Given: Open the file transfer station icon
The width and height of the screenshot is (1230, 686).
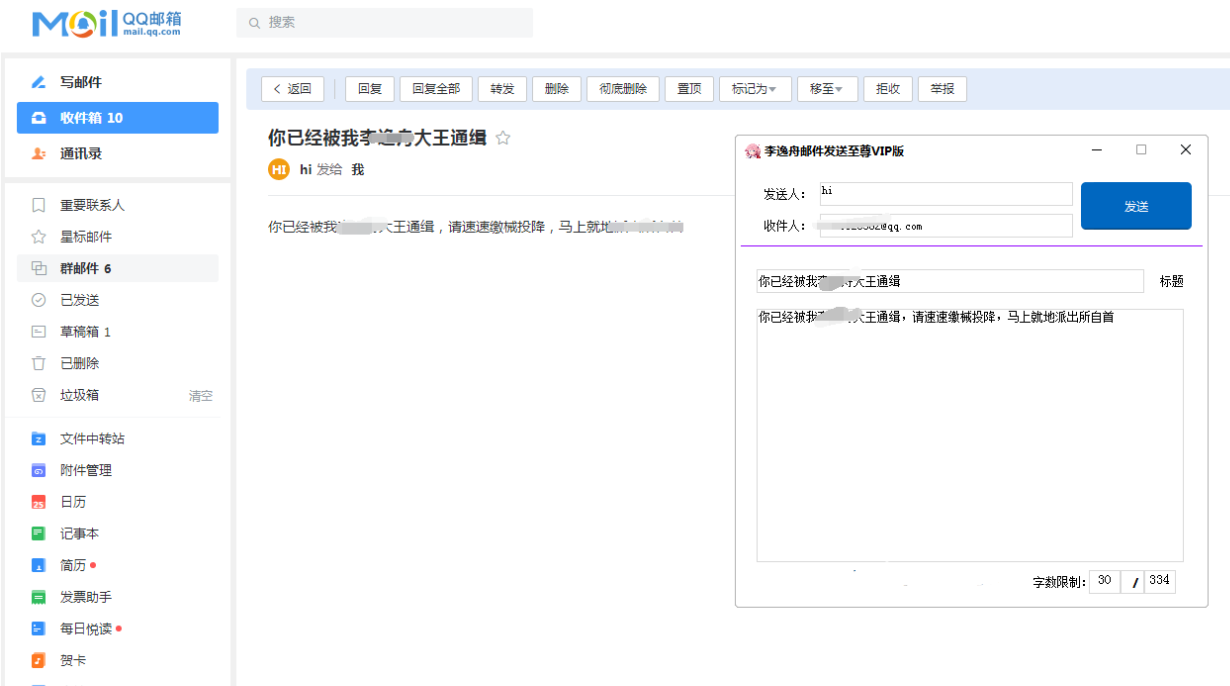Looking at the screenshot, I should tap(39, 439).
